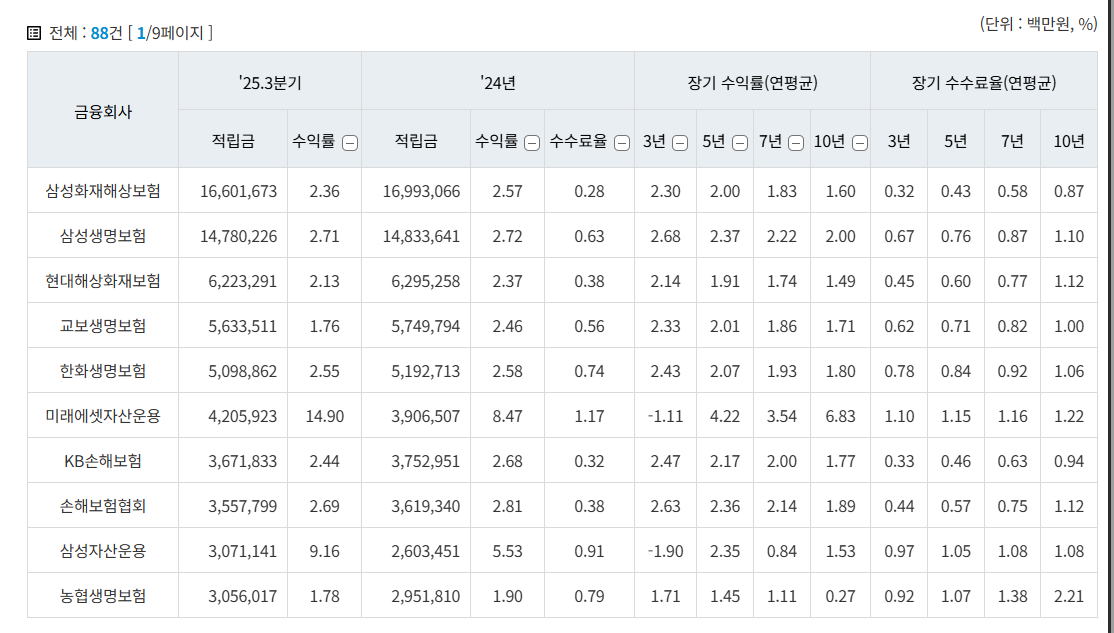1114x633 pixels.
Task: Click the 6.83 ten-year return cell
Action: click(x=840, y=416)
